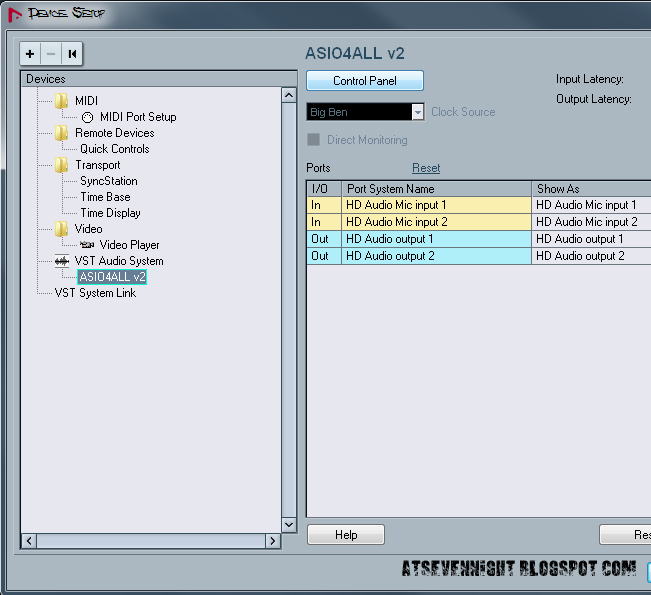Select VST System Link tree item
Viewport: 651px width, 595px height.
pos(95,293)
